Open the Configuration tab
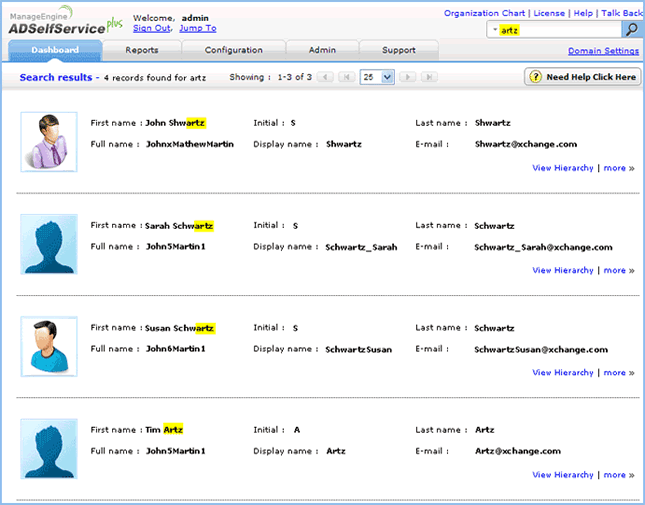645x505 pixels. click(x=233, y=50)
